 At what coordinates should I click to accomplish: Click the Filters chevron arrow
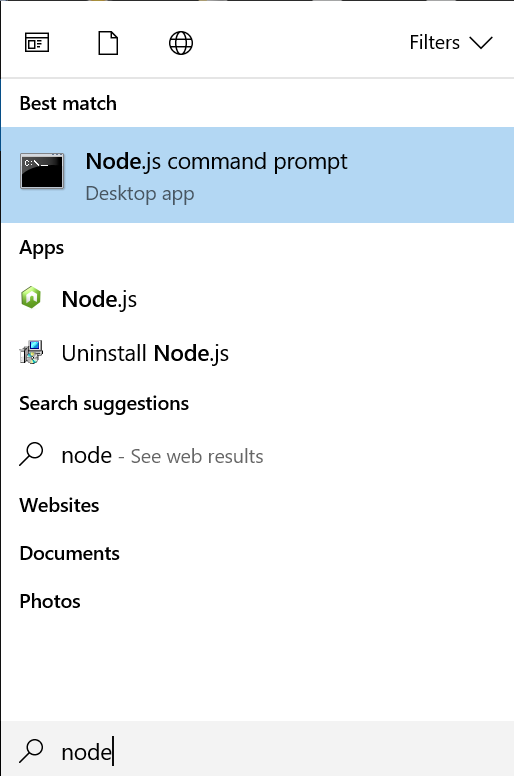pyautogui.click(x=481, y=43)
